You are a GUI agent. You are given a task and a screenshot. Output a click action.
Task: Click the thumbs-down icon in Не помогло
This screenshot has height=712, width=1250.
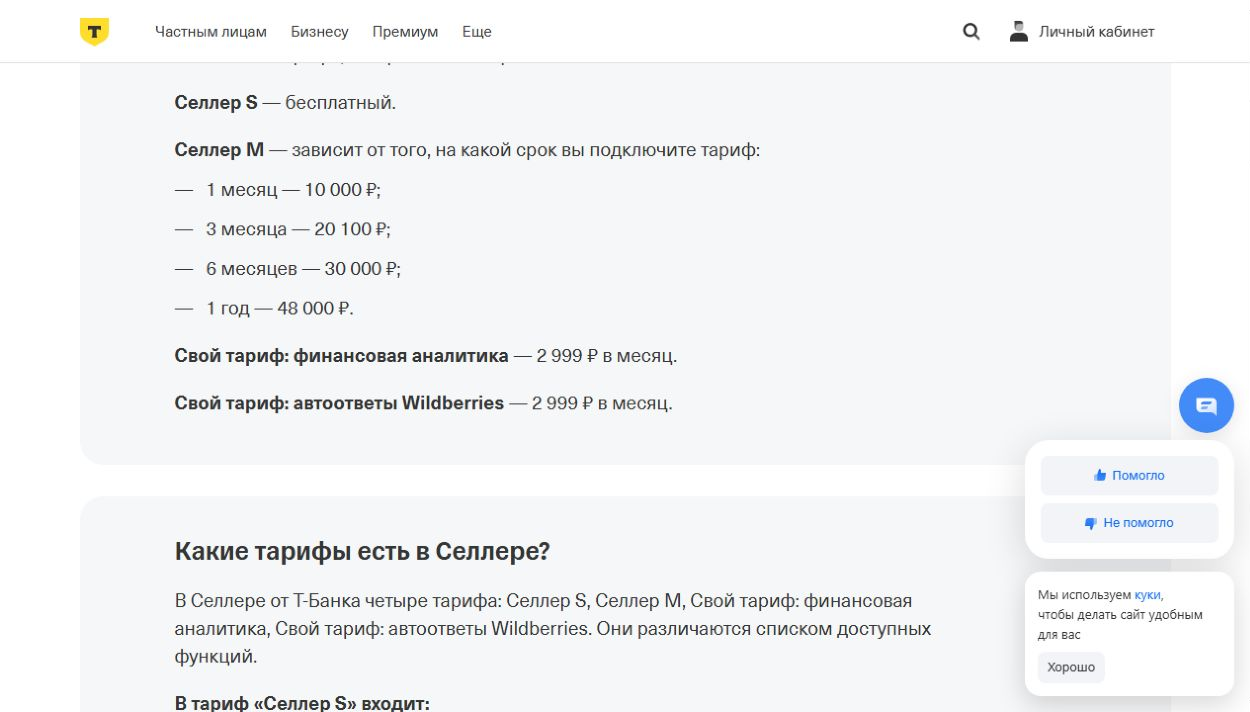[1091, 523]
